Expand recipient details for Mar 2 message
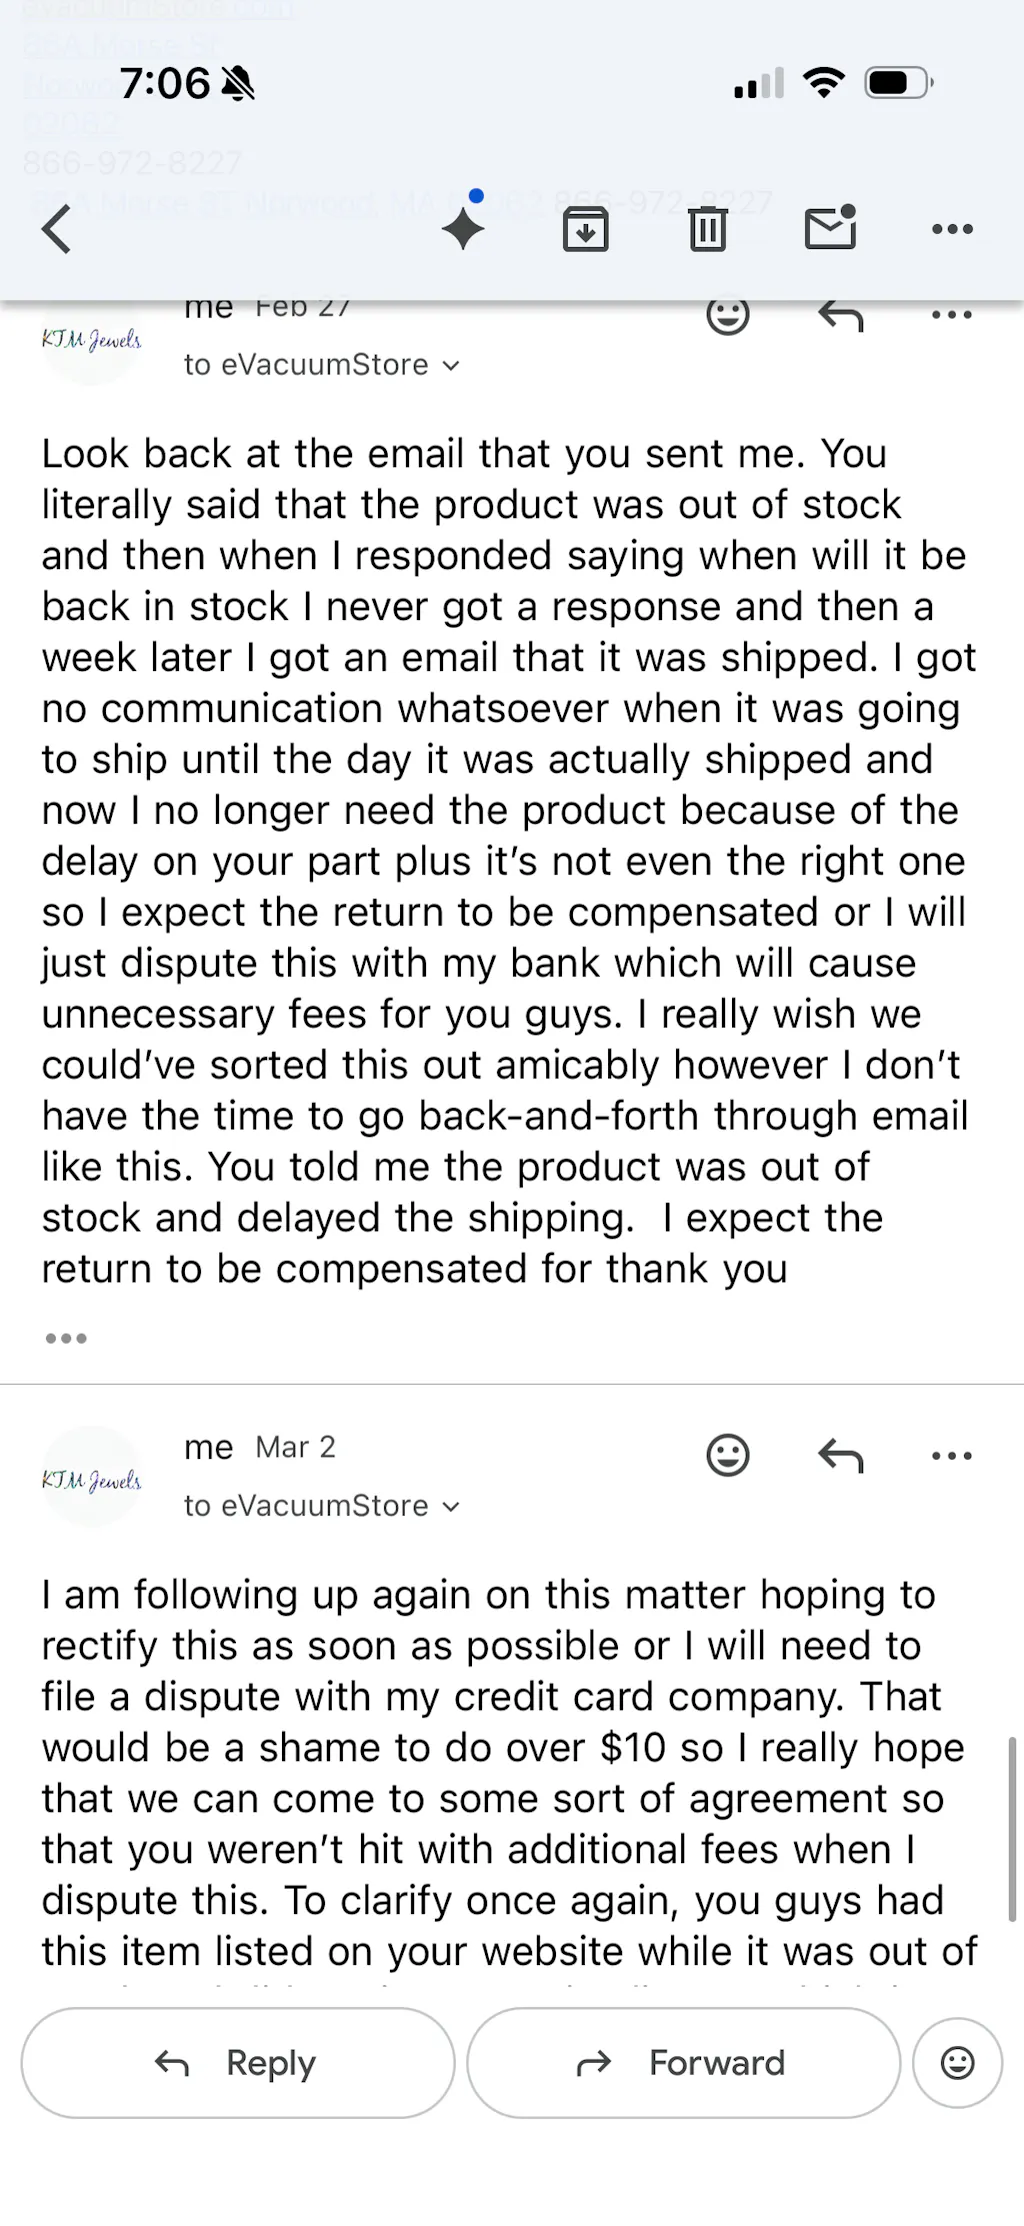 point(451,1507)
